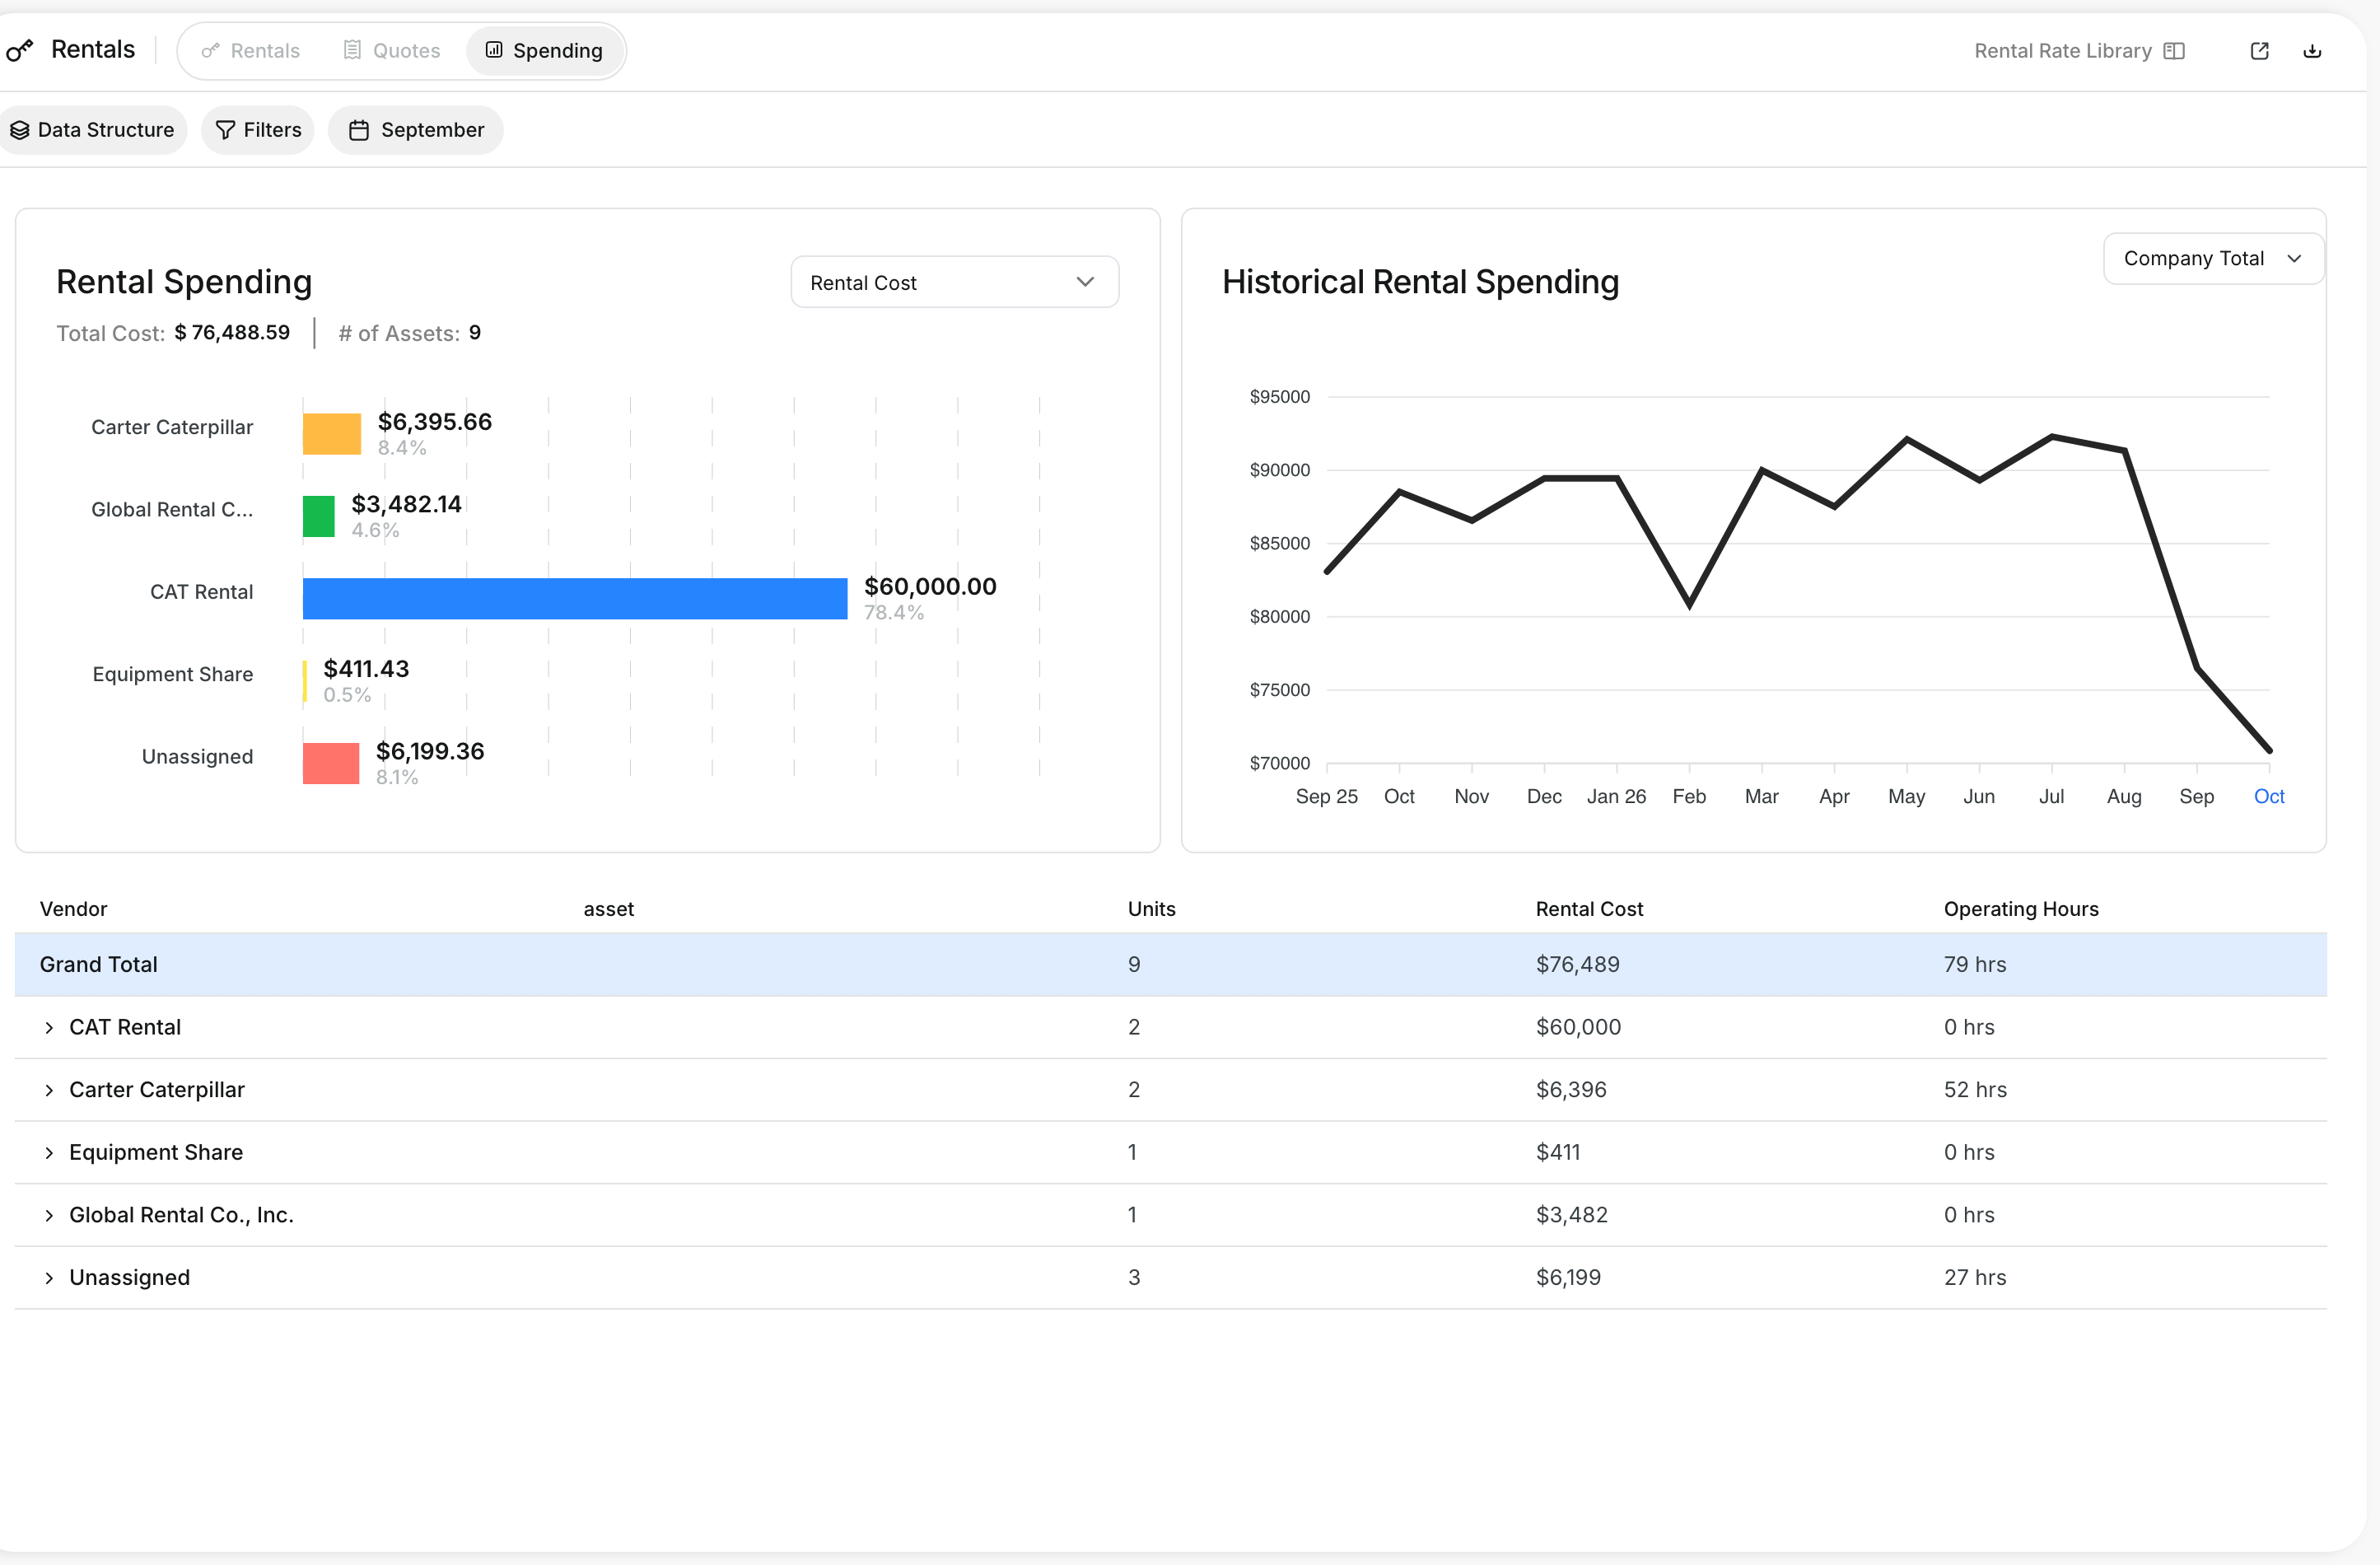Click the Feb axis label on chart
Viewport: 2380px width, 1565px height.
pos(1689,796)
